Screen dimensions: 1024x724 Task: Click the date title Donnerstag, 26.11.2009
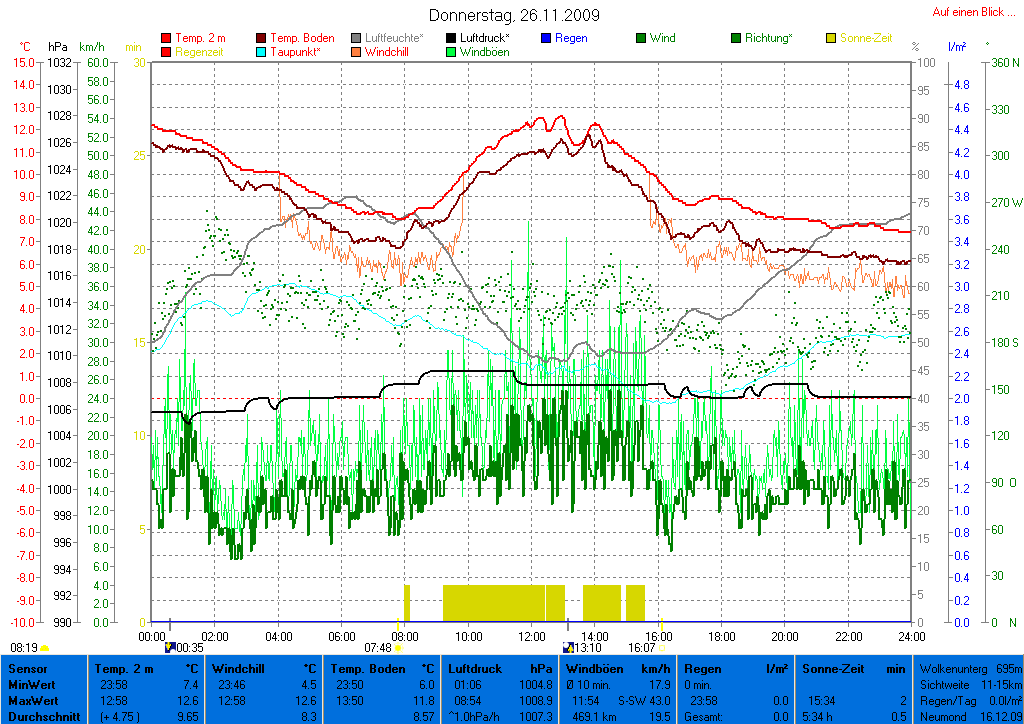click(x=514, y=15)
